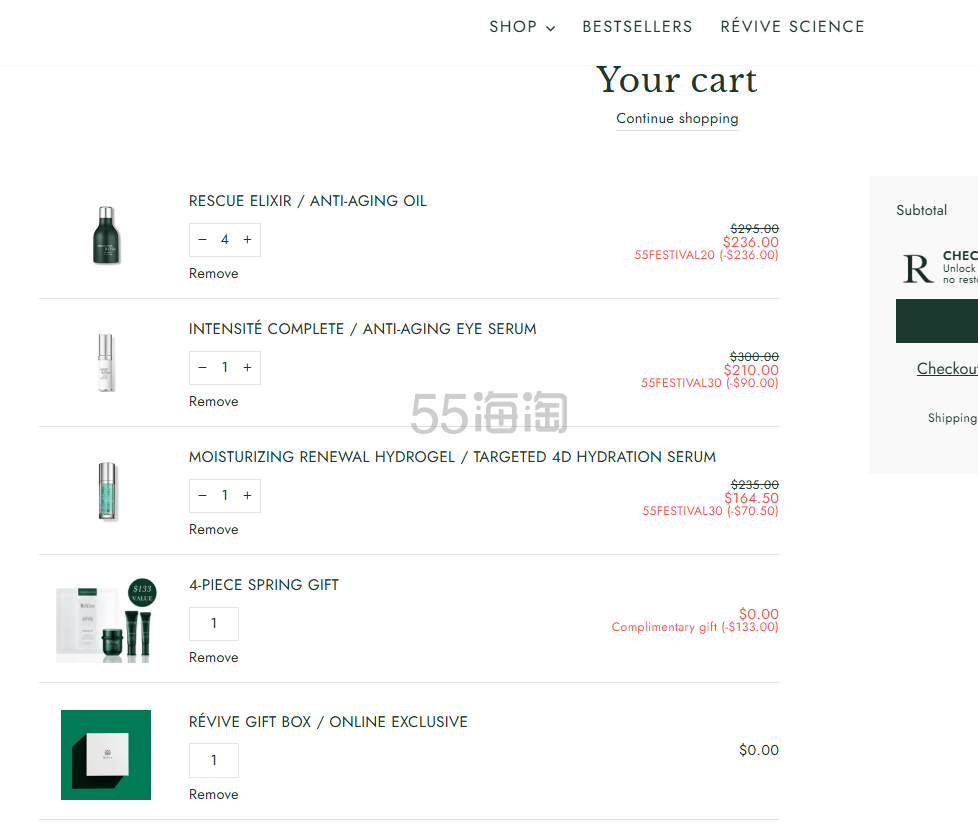
Task: Open the 4-Piece Spring Gift thumbnail image
Action: [x=106, y=618]
